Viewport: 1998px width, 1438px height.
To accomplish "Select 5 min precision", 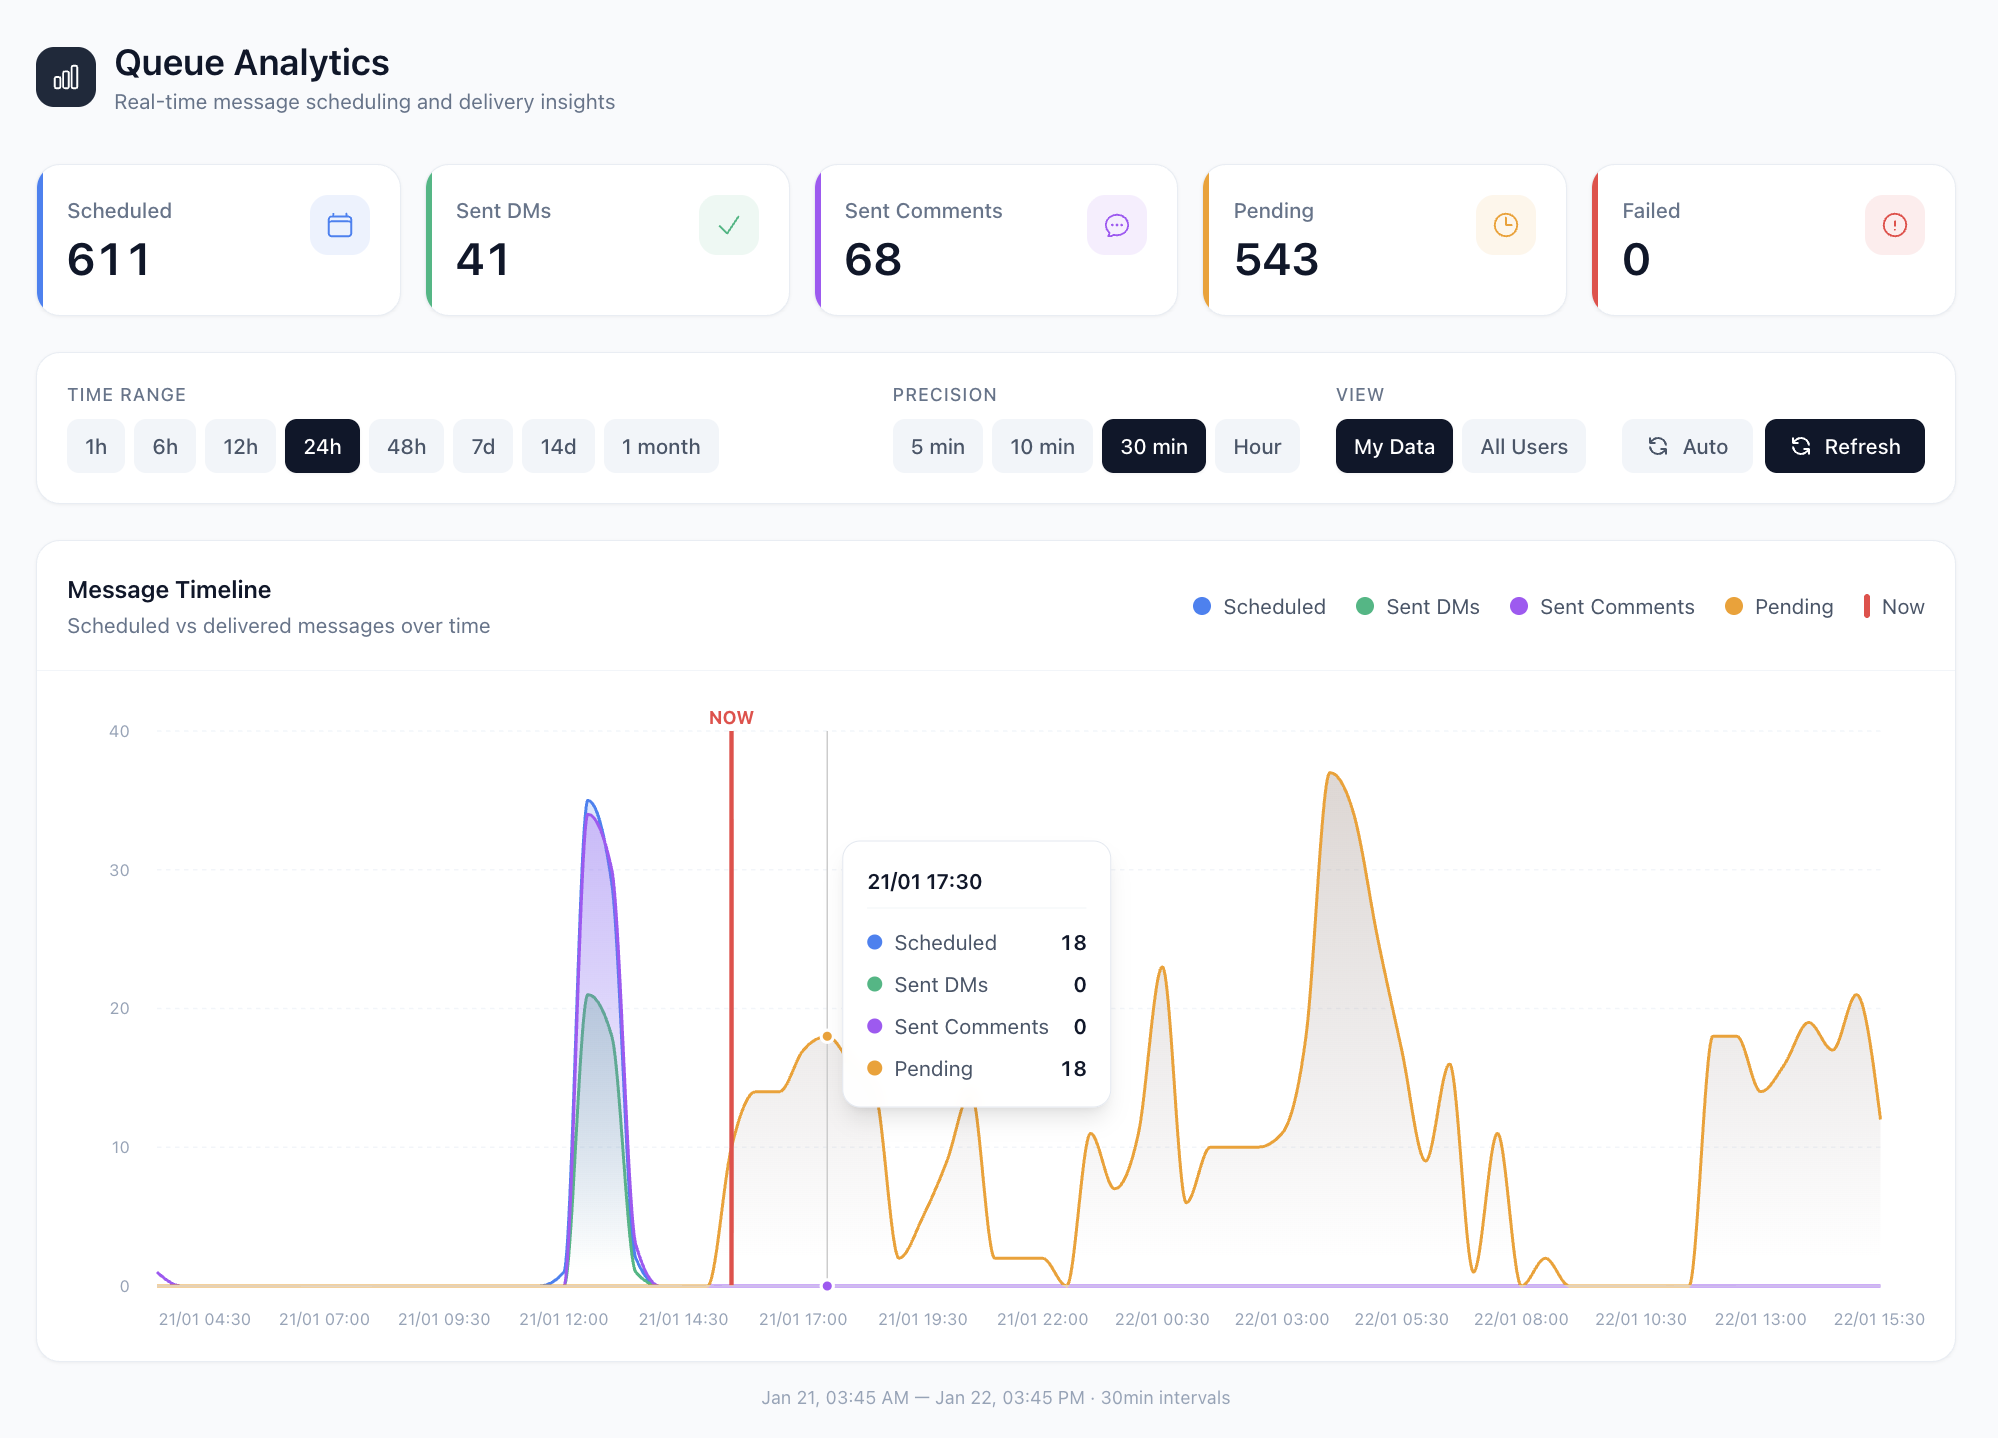I will click(x=937, y=446).
